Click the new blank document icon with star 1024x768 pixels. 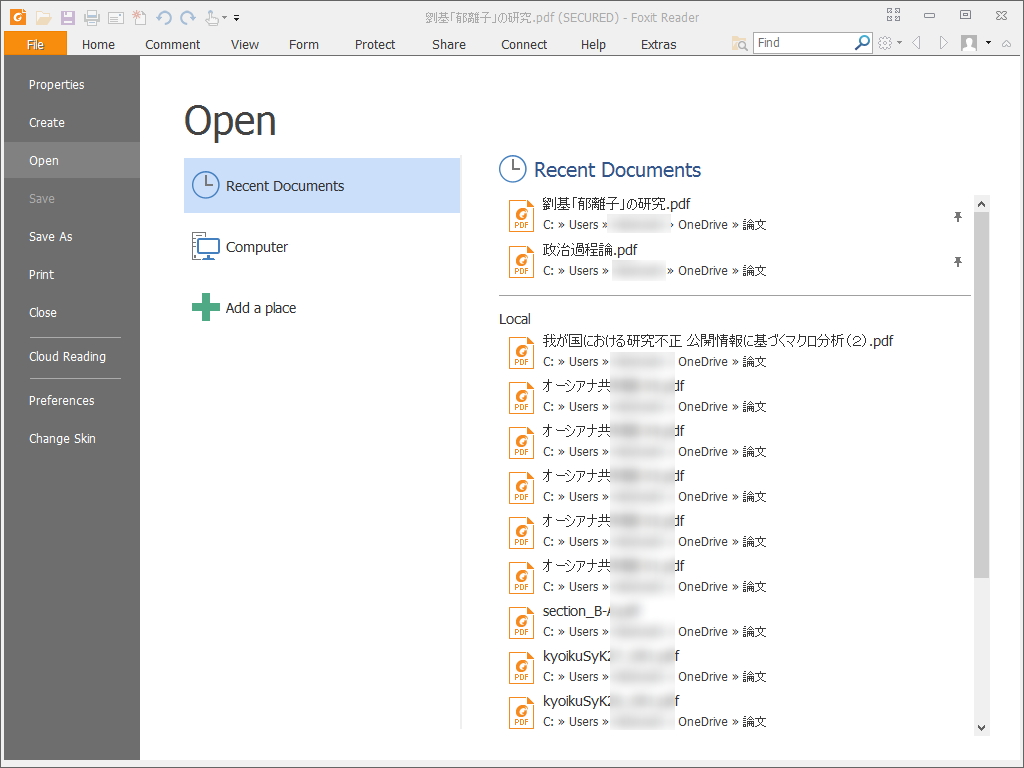click(x=139, y=18)
